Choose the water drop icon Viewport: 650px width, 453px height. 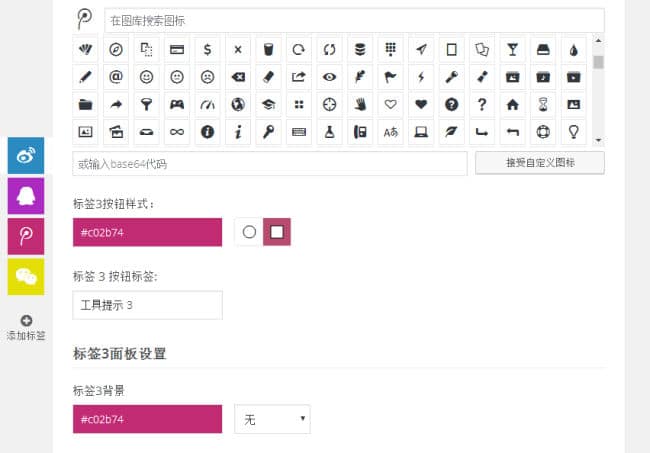point(574,50)
